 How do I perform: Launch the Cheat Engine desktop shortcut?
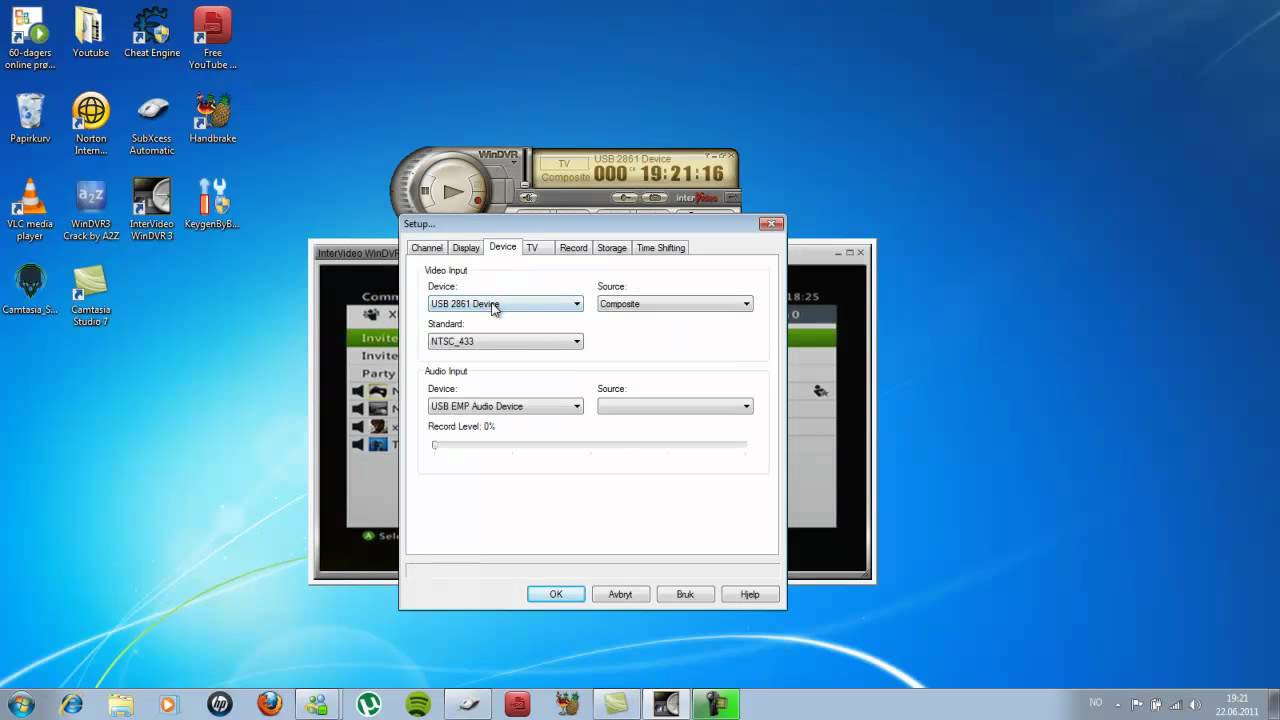tap(152, 34)
